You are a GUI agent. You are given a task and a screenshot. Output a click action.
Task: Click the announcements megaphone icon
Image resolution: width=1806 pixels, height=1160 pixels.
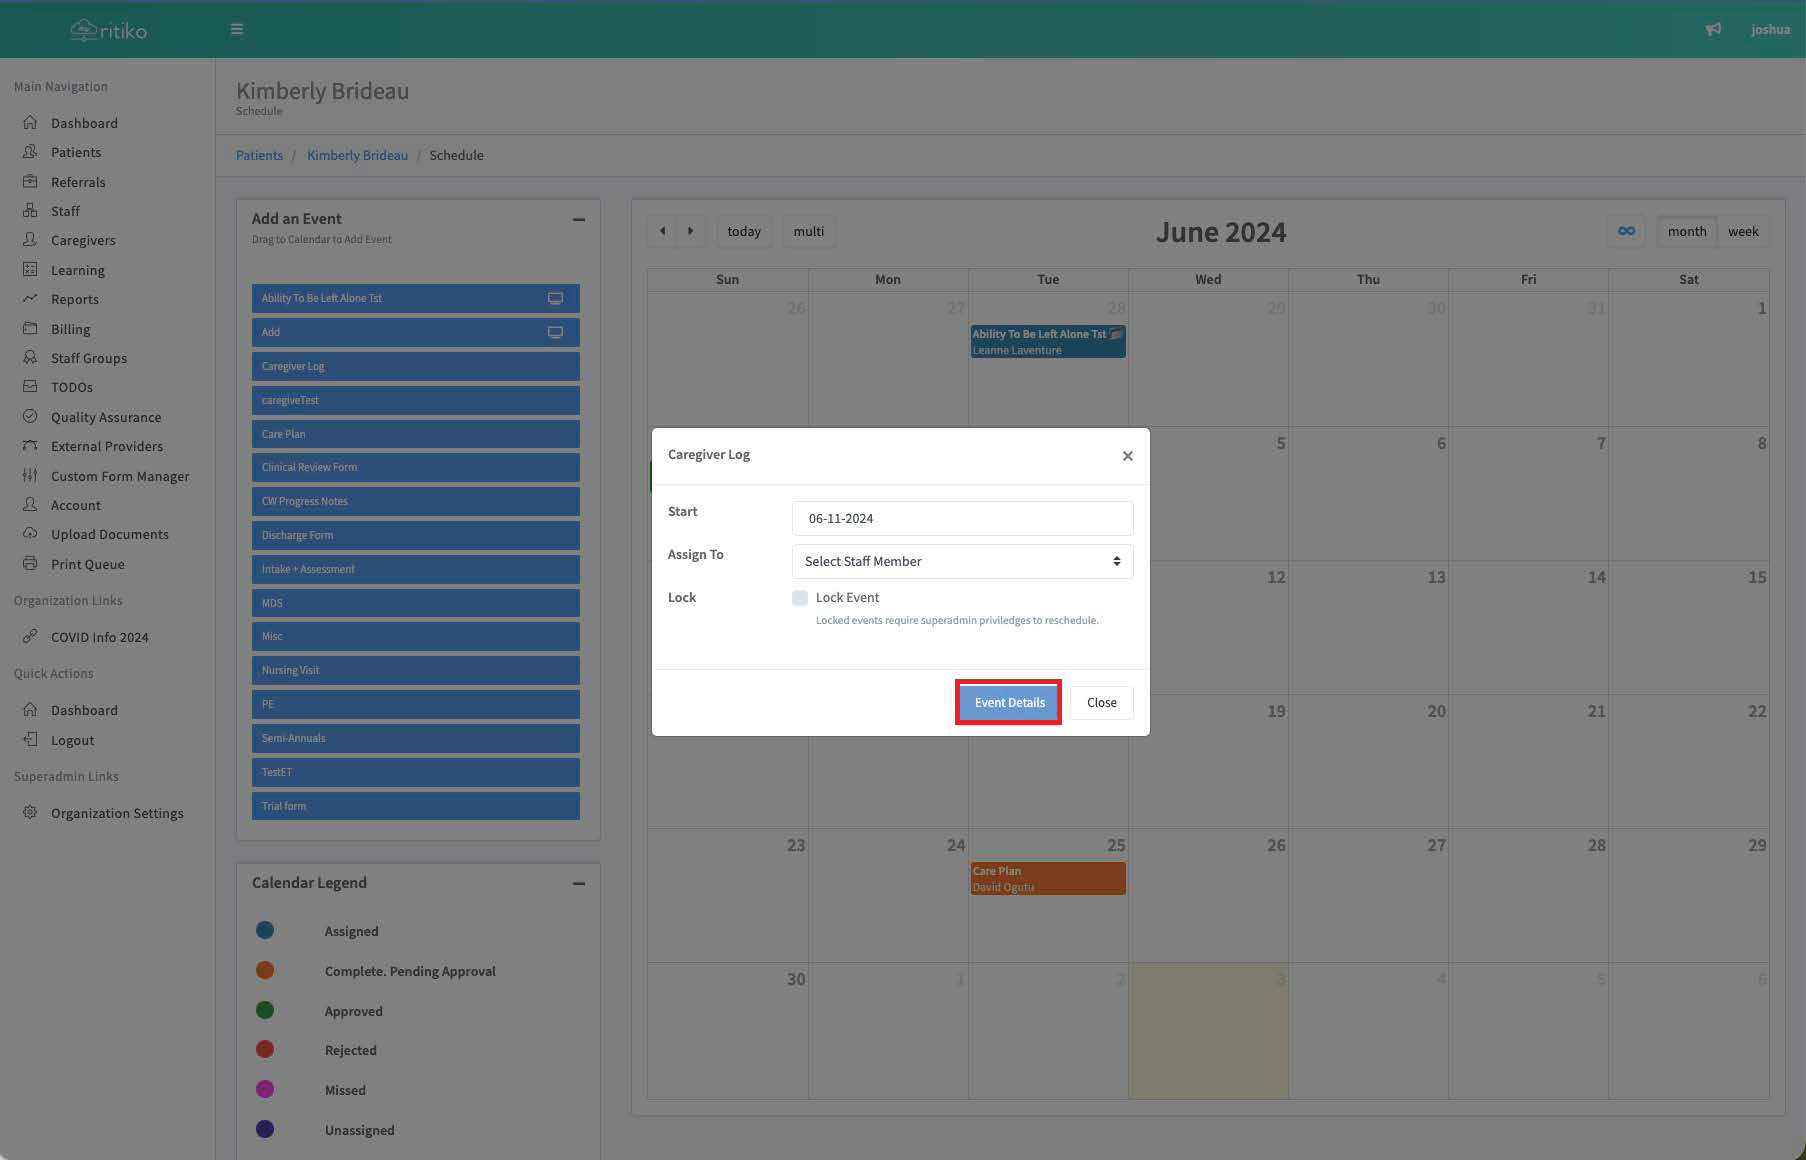1713,29
